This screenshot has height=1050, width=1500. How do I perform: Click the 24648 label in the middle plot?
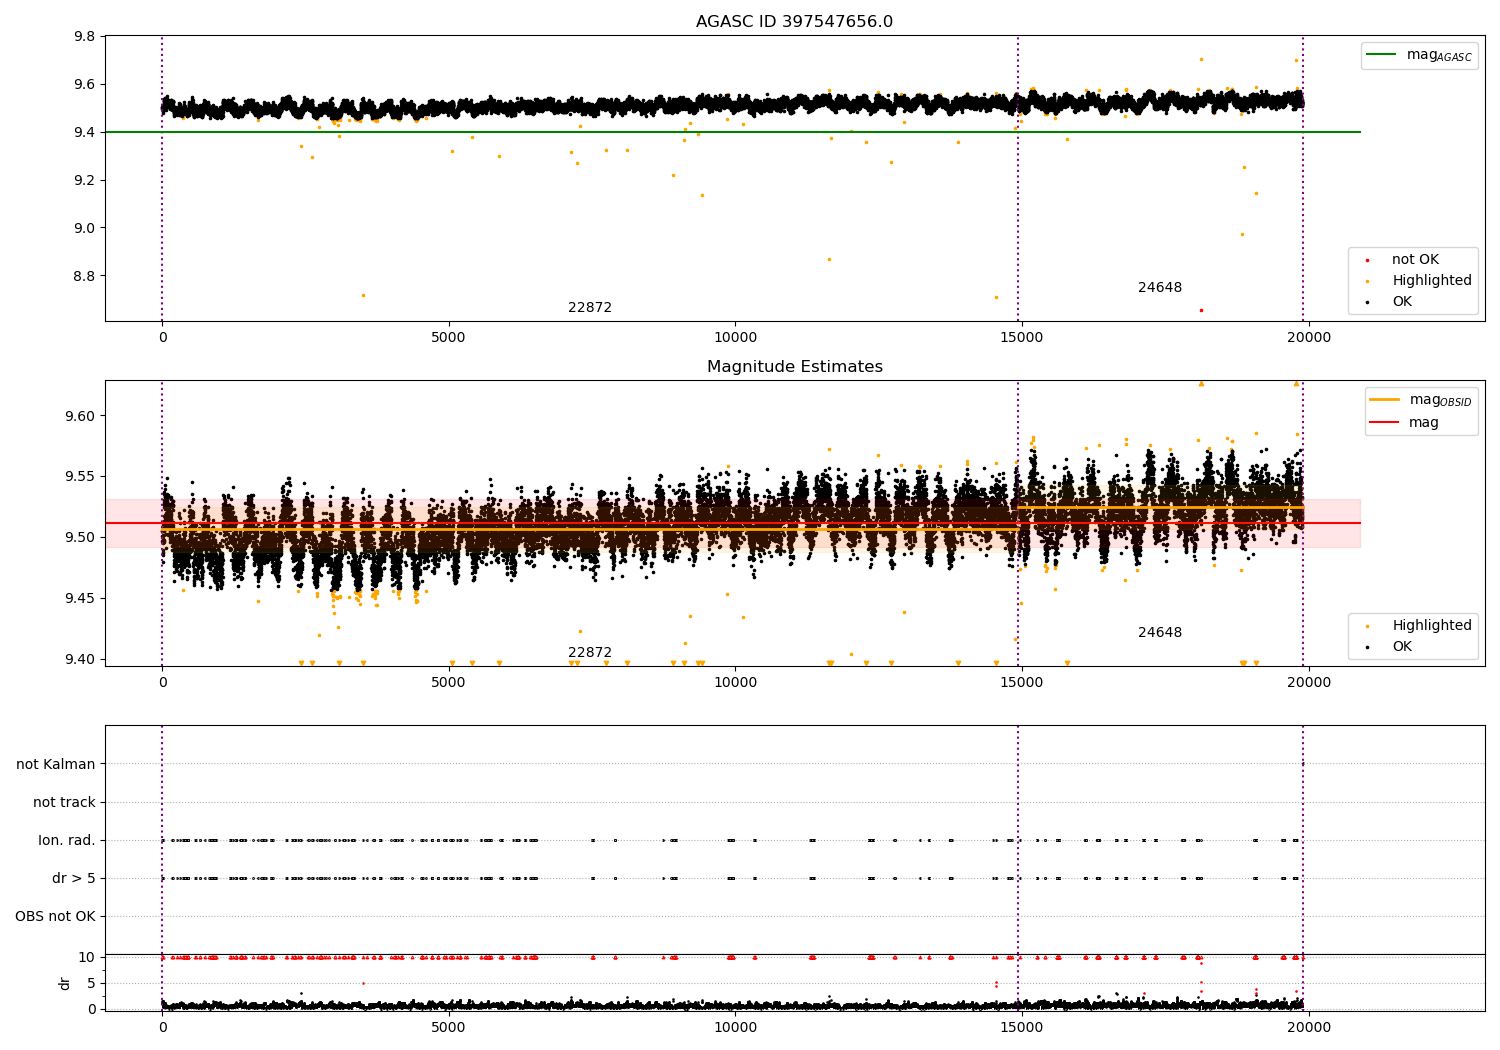pyautogui.click(x=1160, y=633)
